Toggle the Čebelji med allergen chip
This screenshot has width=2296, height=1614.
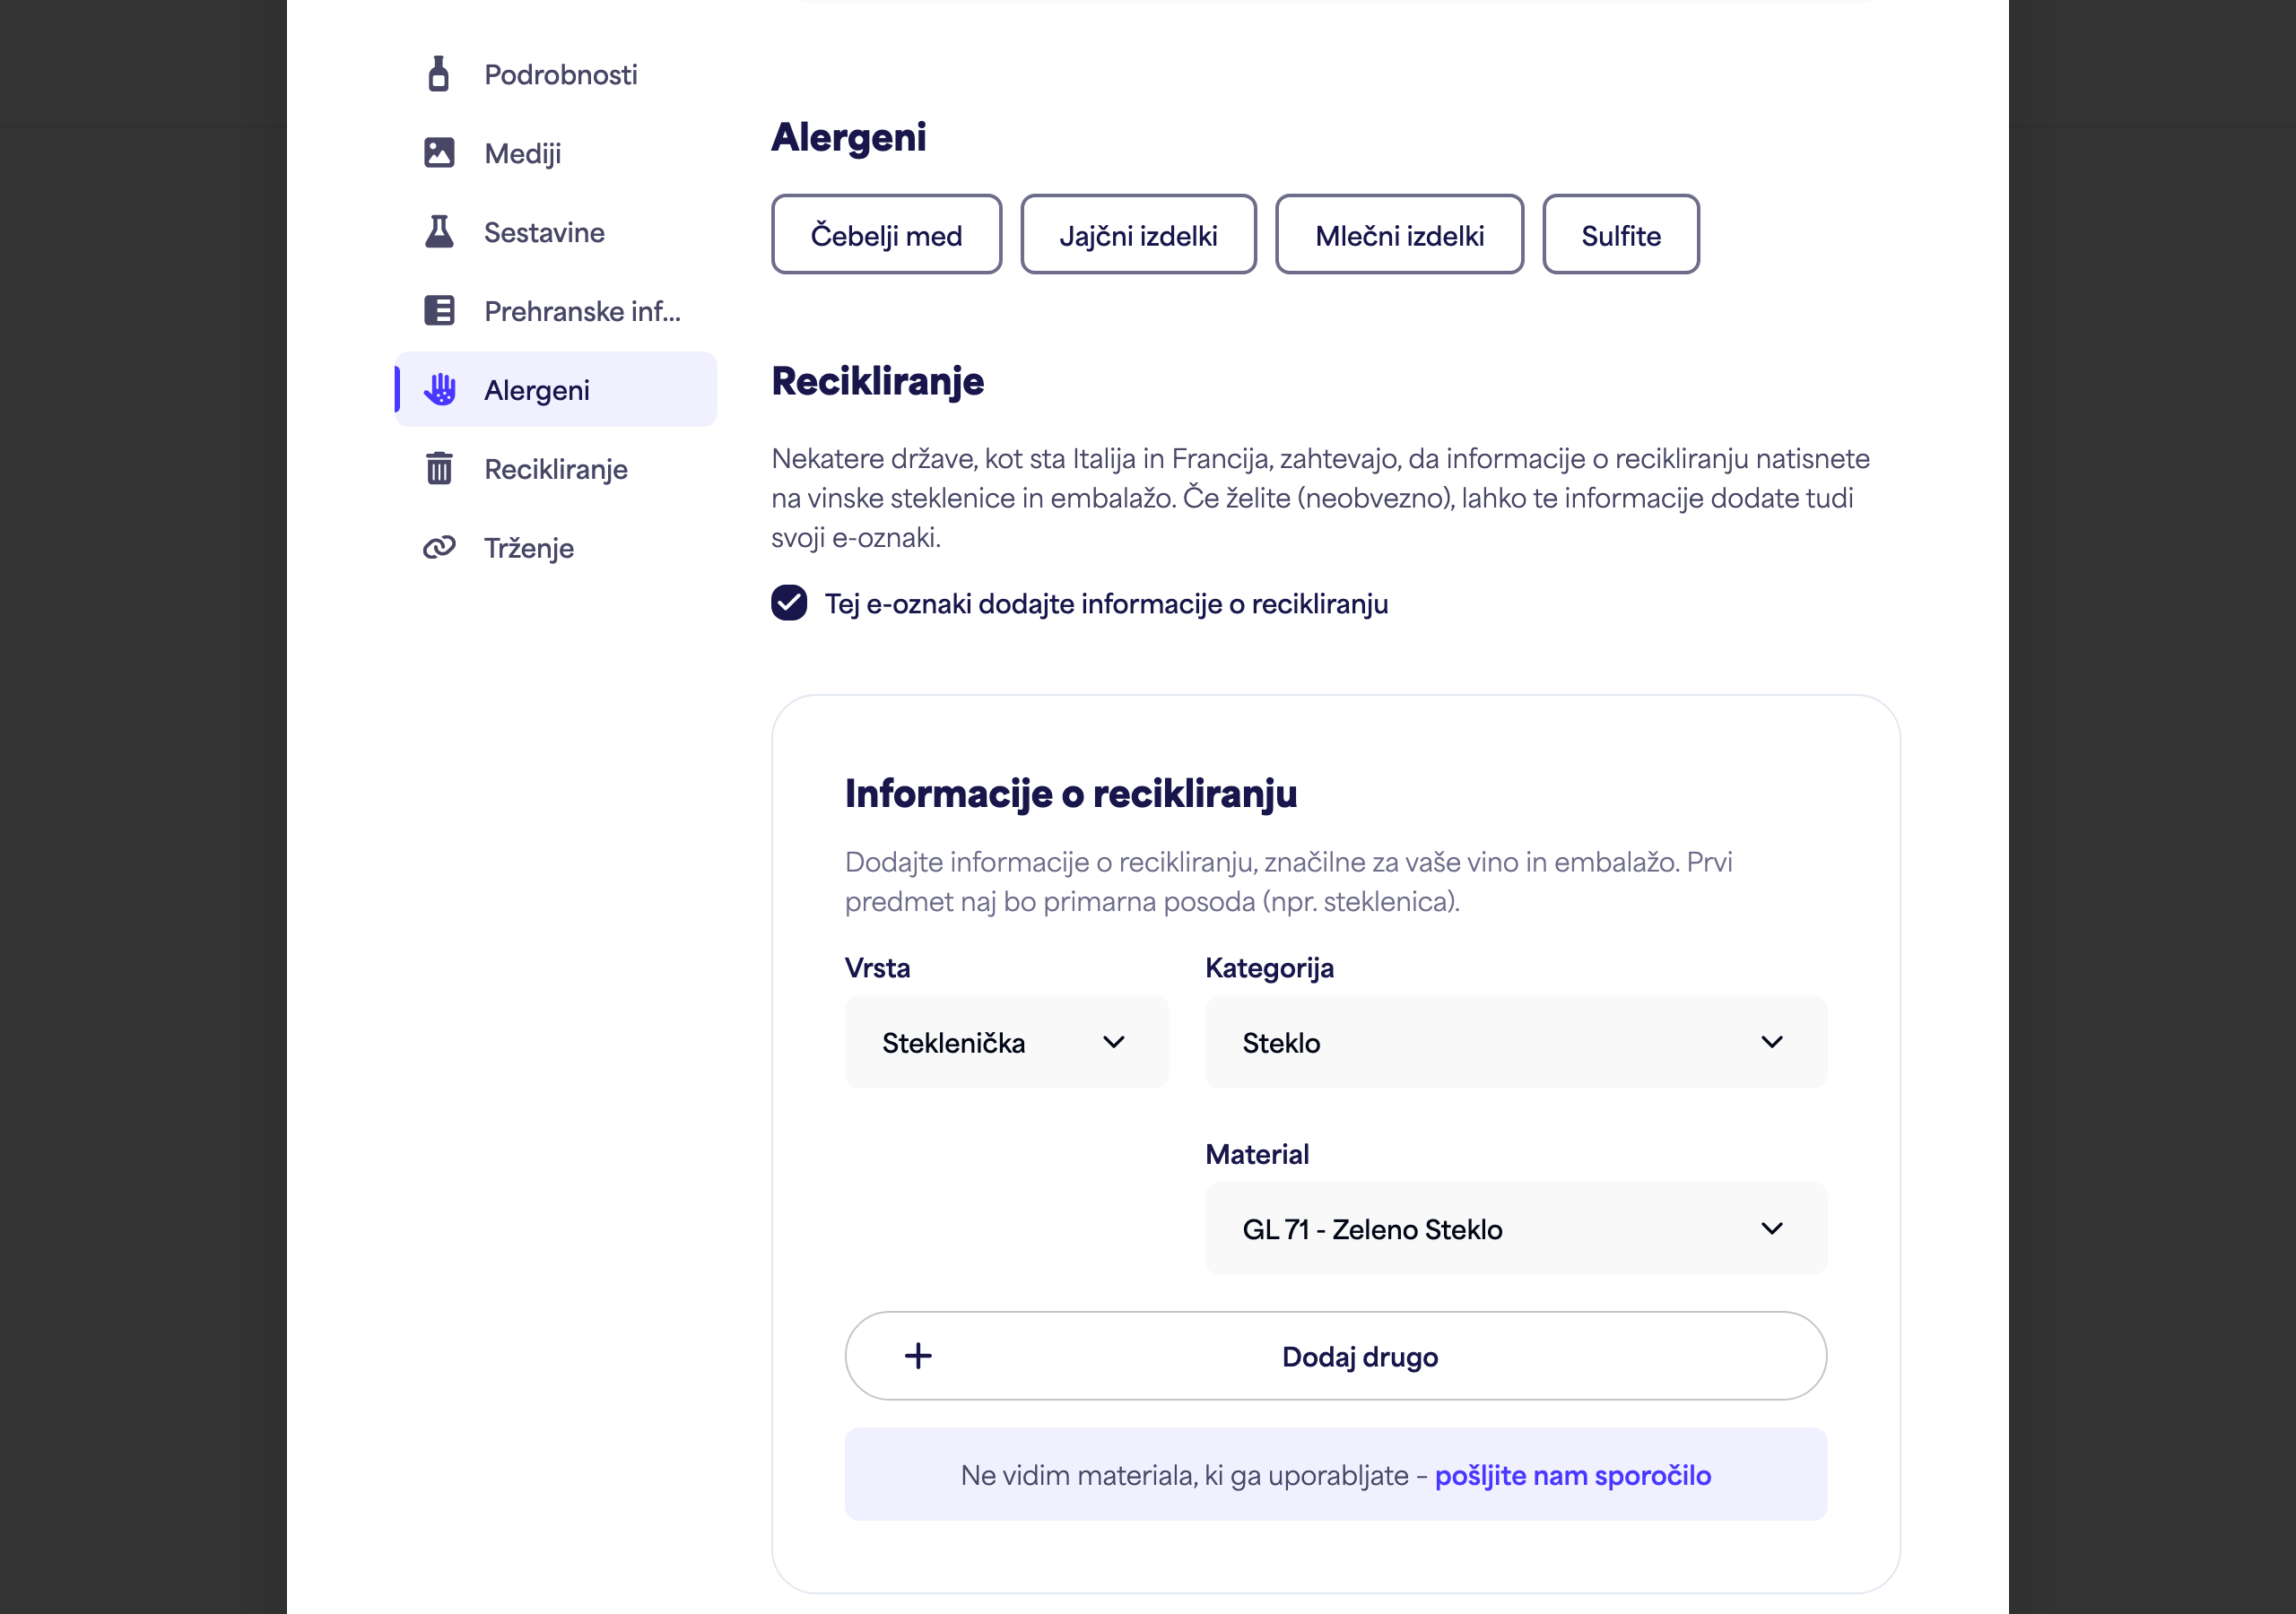(x=886, y=235)
